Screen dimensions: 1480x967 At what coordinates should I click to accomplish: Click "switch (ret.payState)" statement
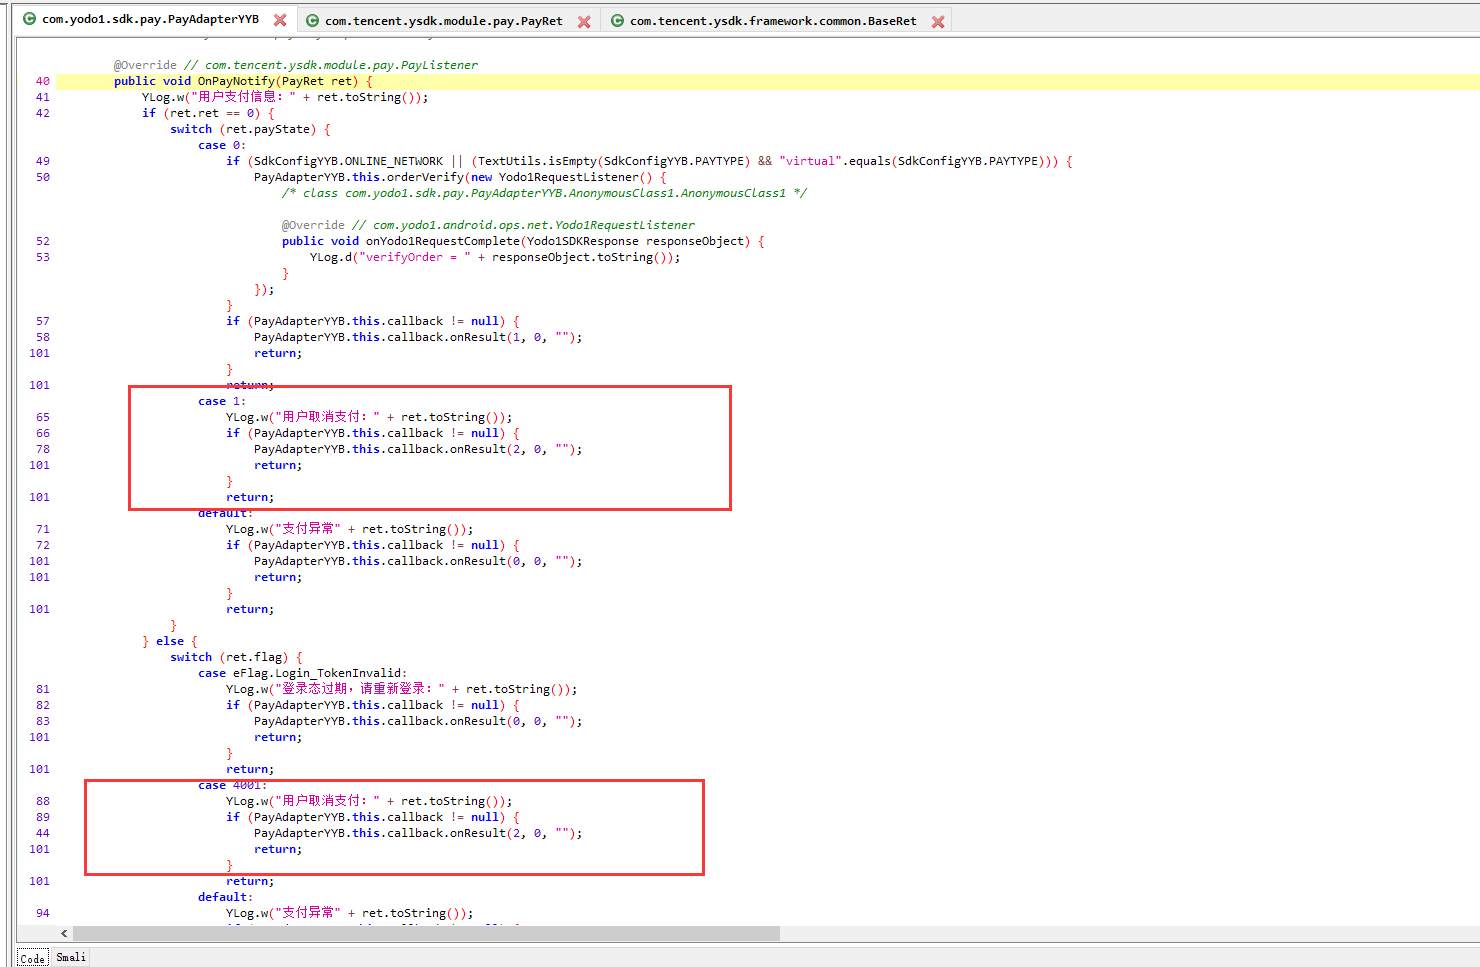pyautogui.click(x=250, y=129)
